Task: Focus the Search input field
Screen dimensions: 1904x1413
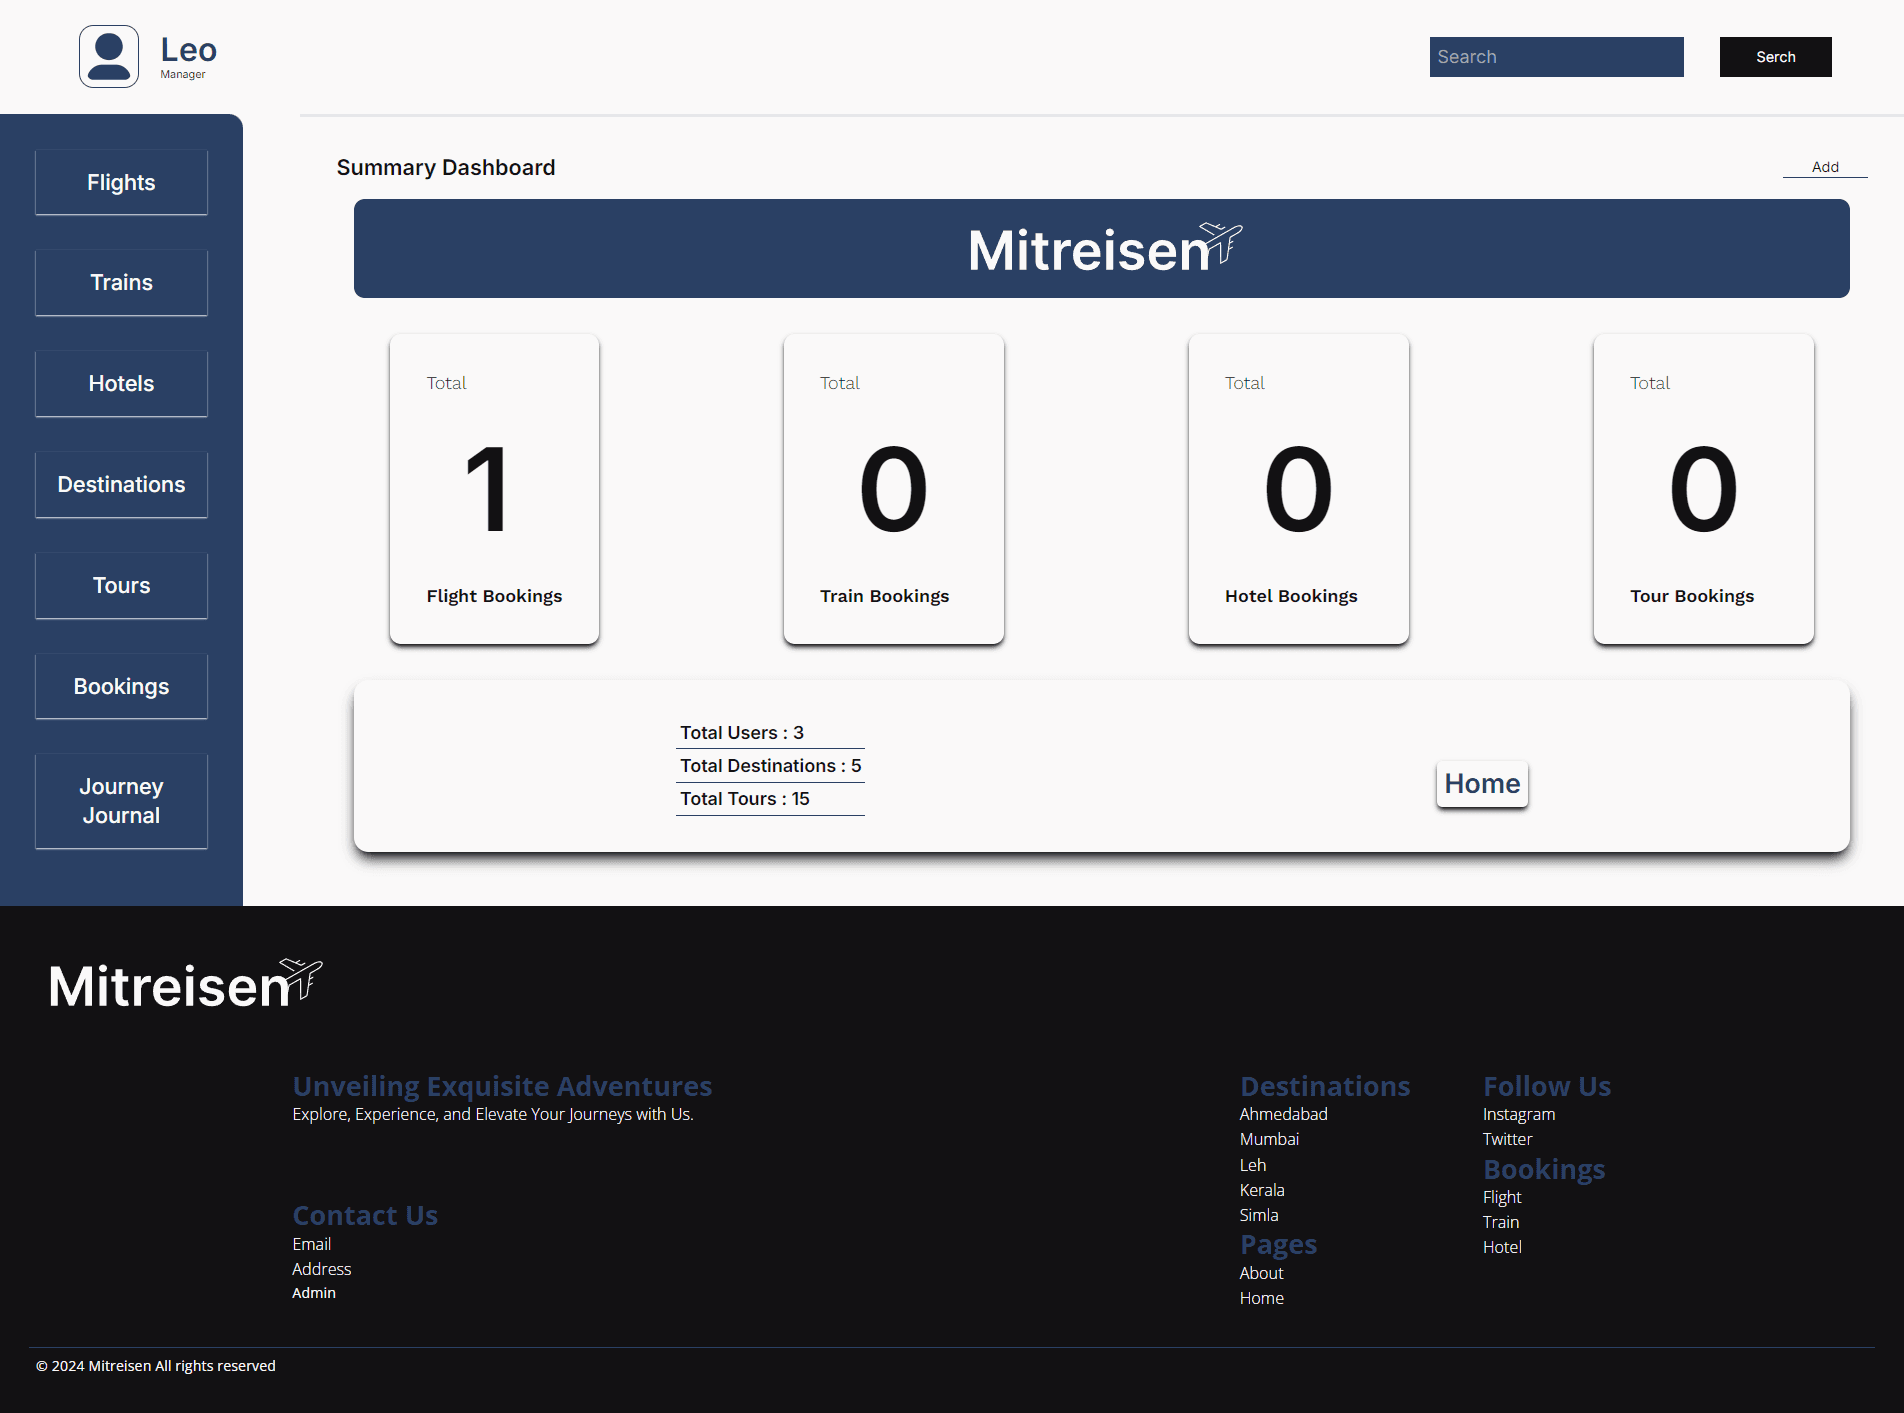Action: click(x=1556, y=57)
